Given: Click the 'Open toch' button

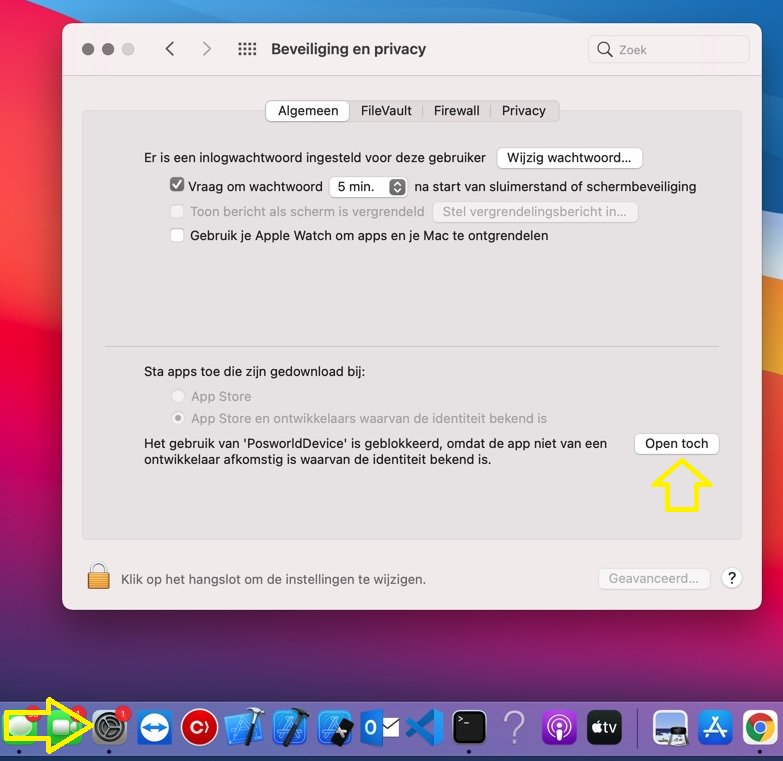Looking at the screenshot, I should click(x=677, y=443).
